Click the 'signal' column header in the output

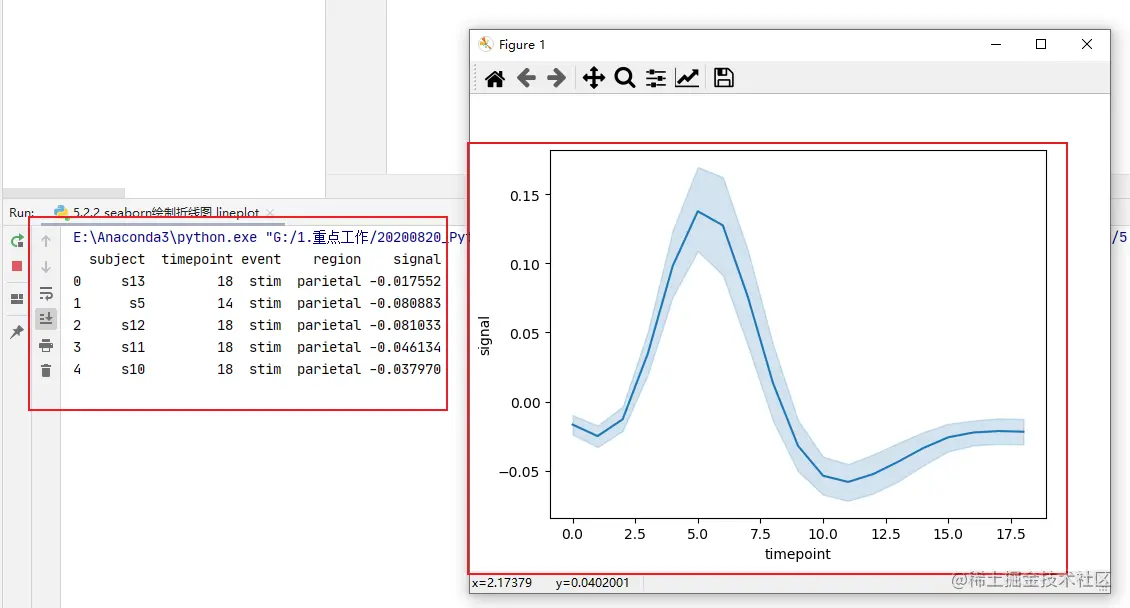click(417, 259)
